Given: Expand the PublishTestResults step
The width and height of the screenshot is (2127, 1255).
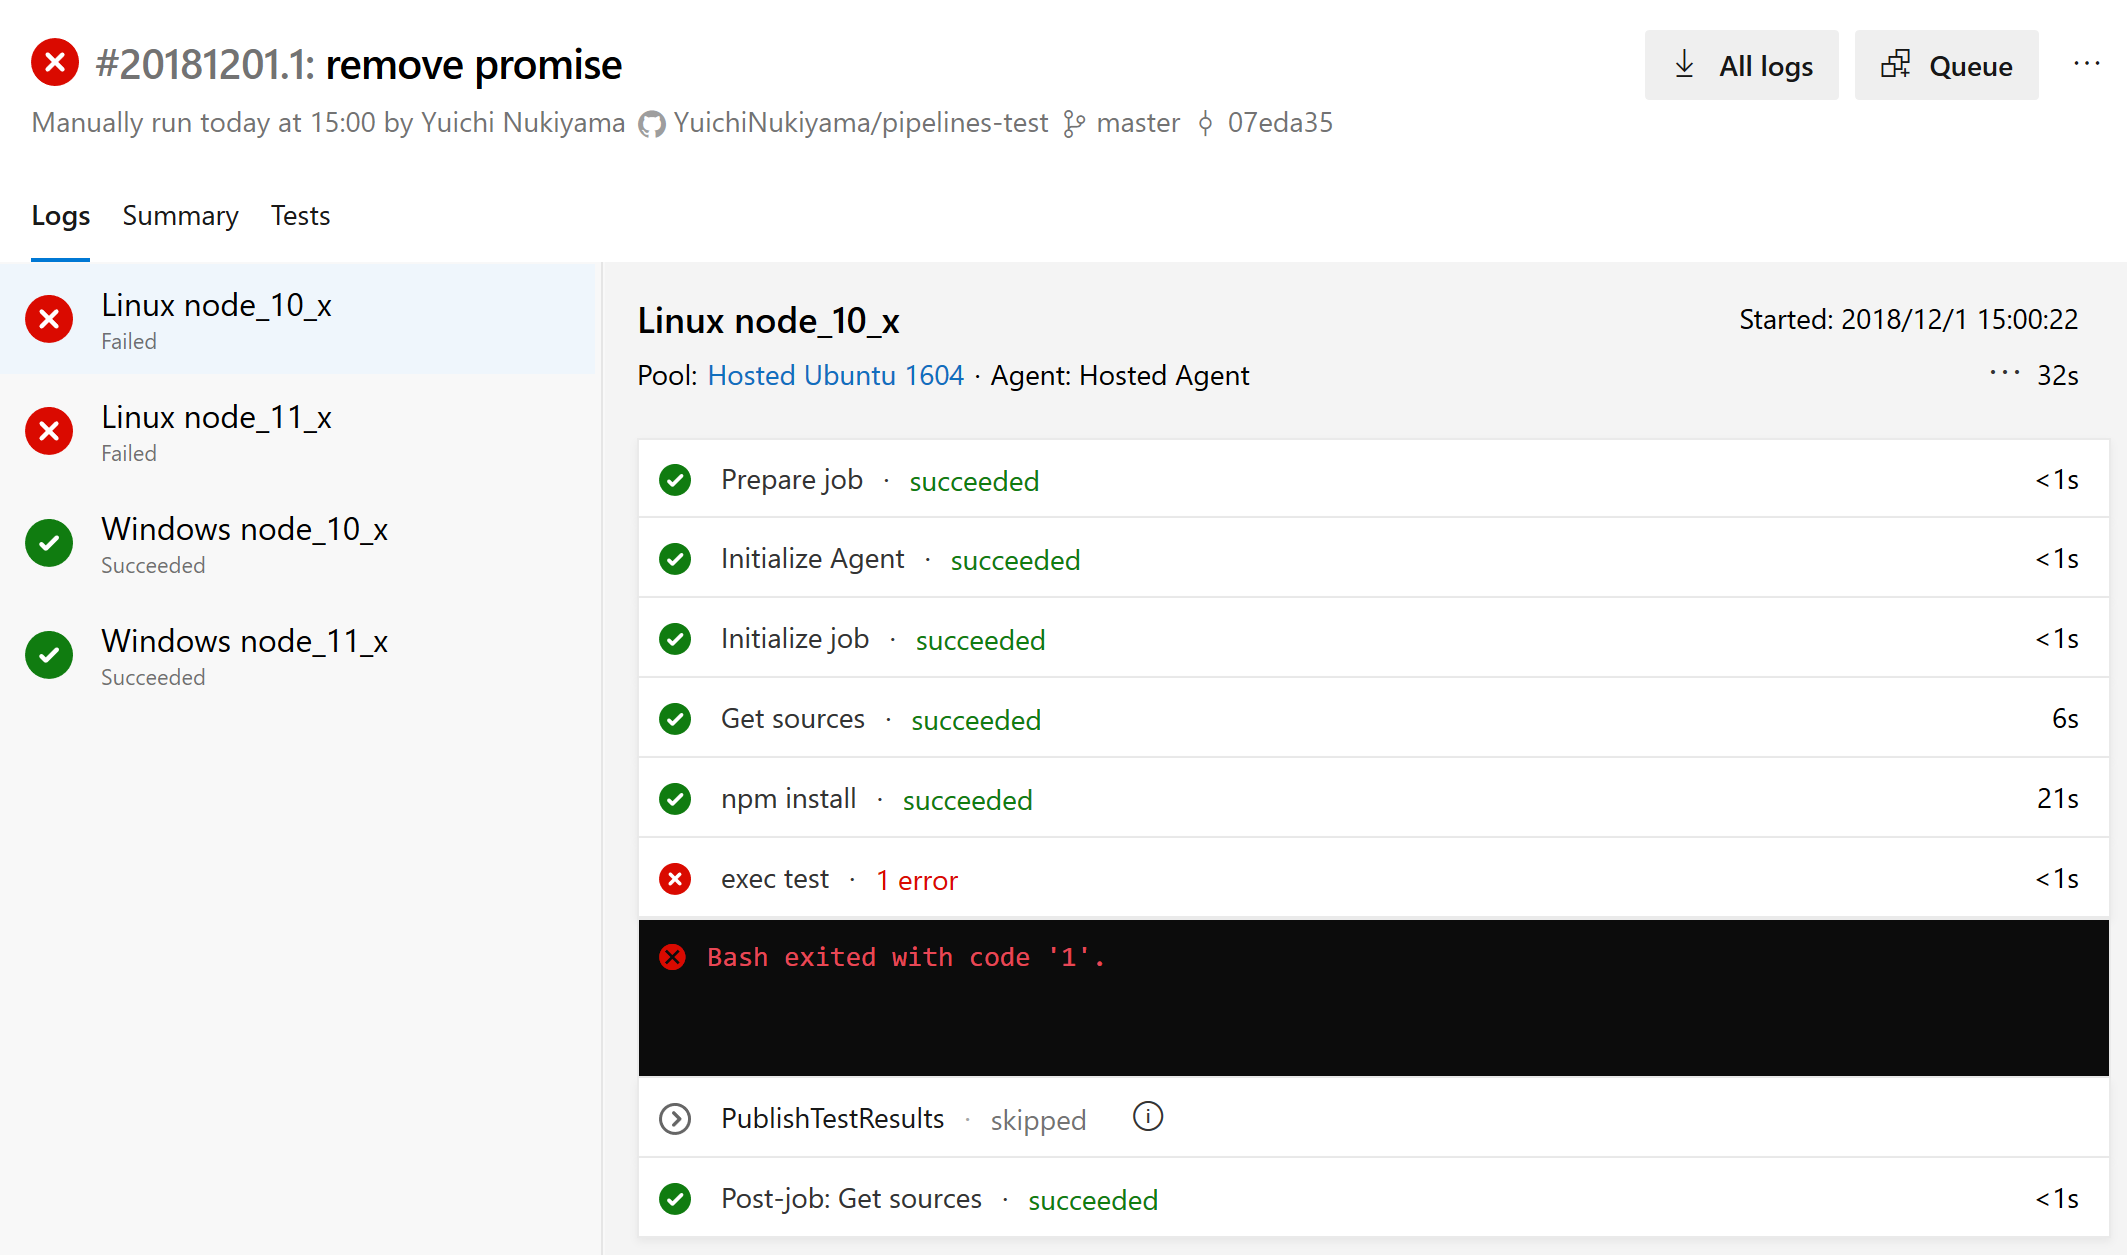Looking at the screenshot, I should 675,1118.
